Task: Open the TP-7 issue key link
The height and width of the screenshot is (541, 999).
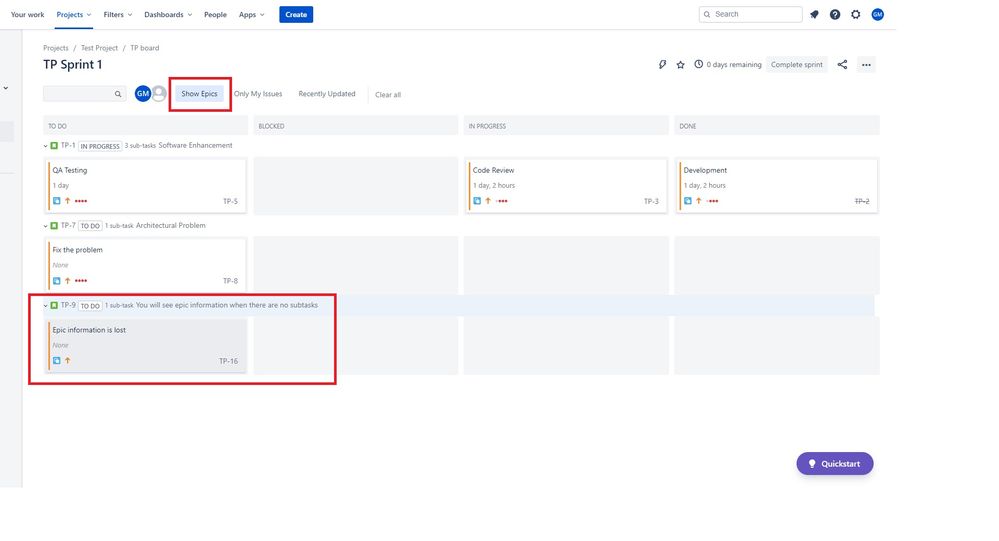Action: tap(68, 225)
